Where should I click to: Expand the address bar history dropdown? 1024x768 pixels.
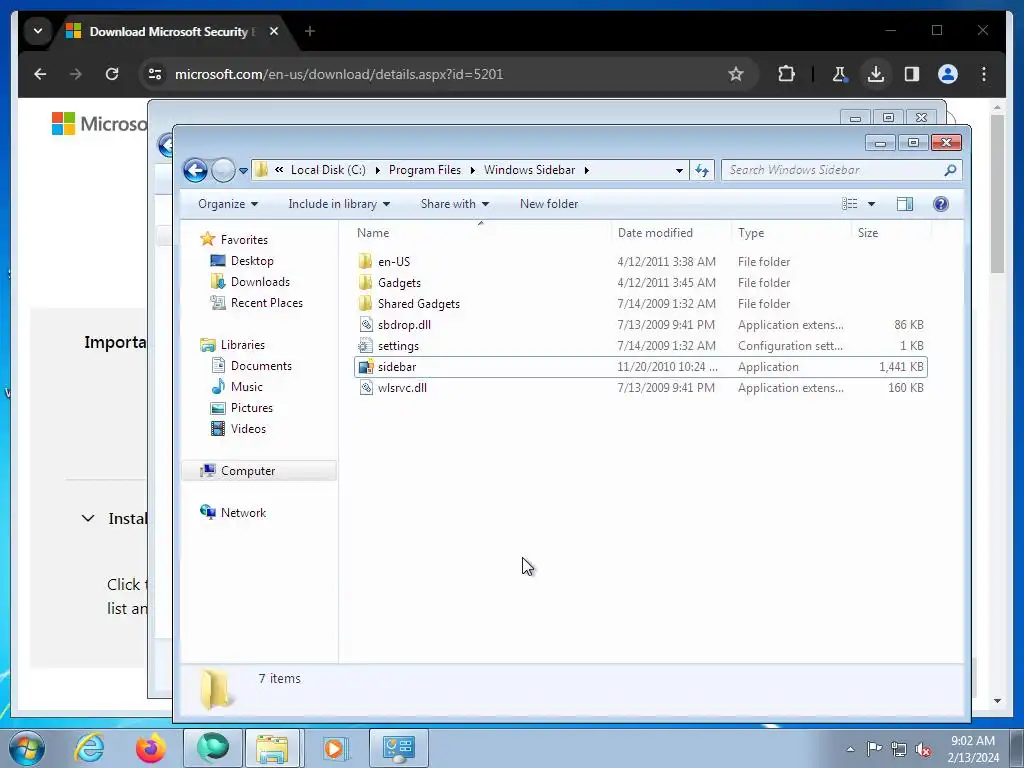click(x=679, y=170)
